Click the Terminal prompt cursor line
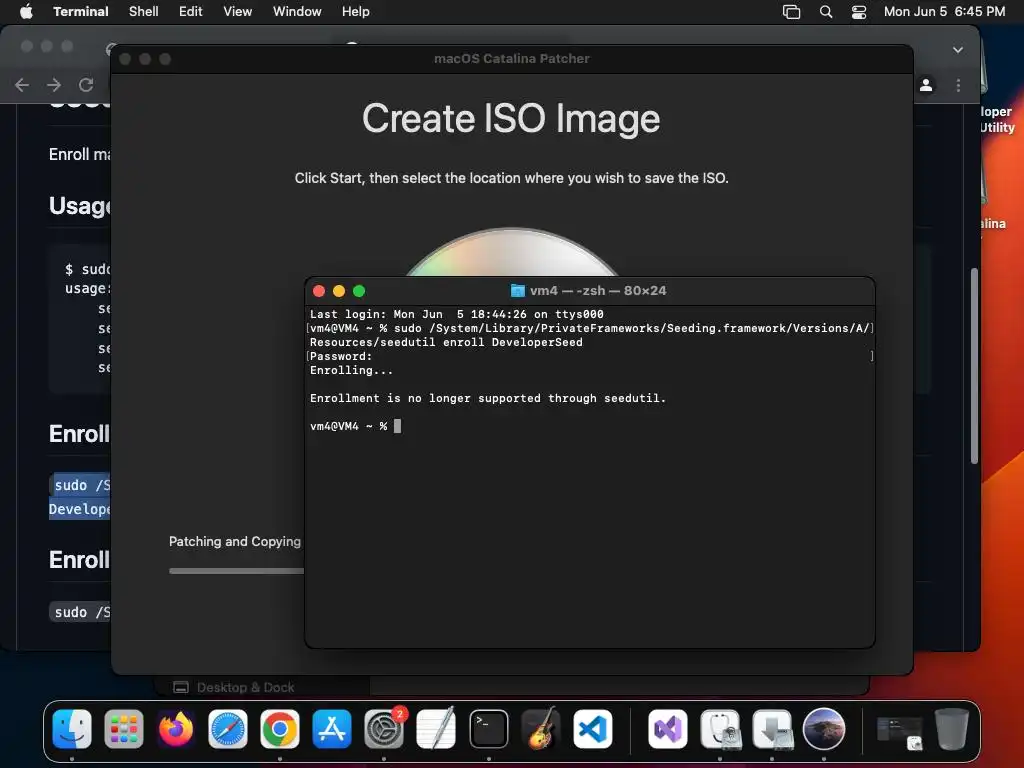1024x768 pixels. tap(356, 426)
